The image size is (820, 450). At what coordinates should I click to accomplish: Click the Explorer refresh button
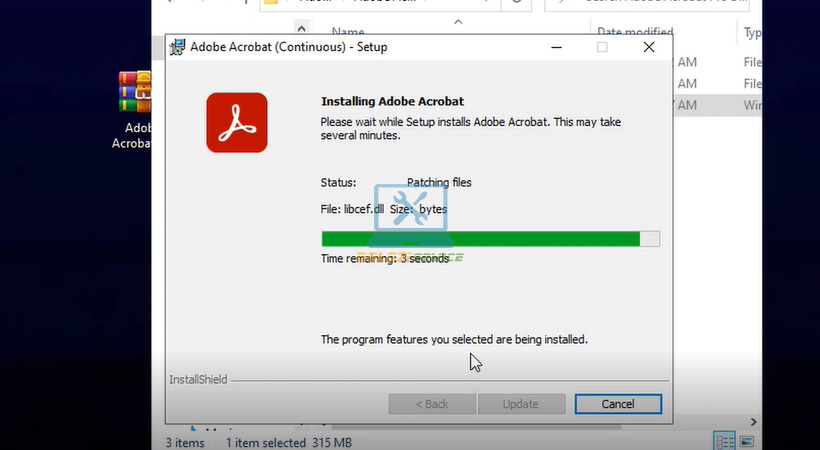click(517, 3)
